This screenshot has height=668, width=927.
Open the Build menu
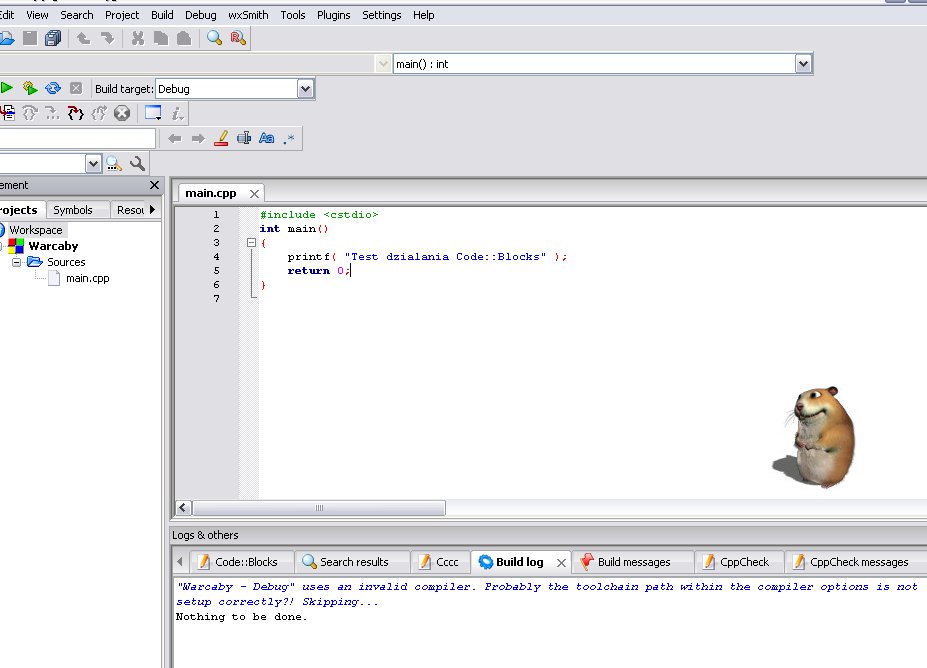click(x=162, y=15)
